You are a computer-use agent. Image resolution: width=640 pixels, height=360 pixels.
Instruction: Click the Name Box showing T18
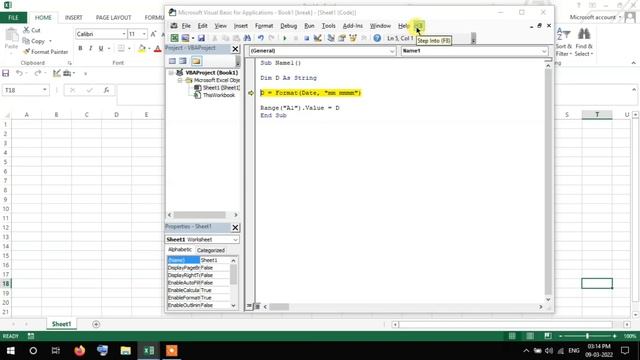25,90
